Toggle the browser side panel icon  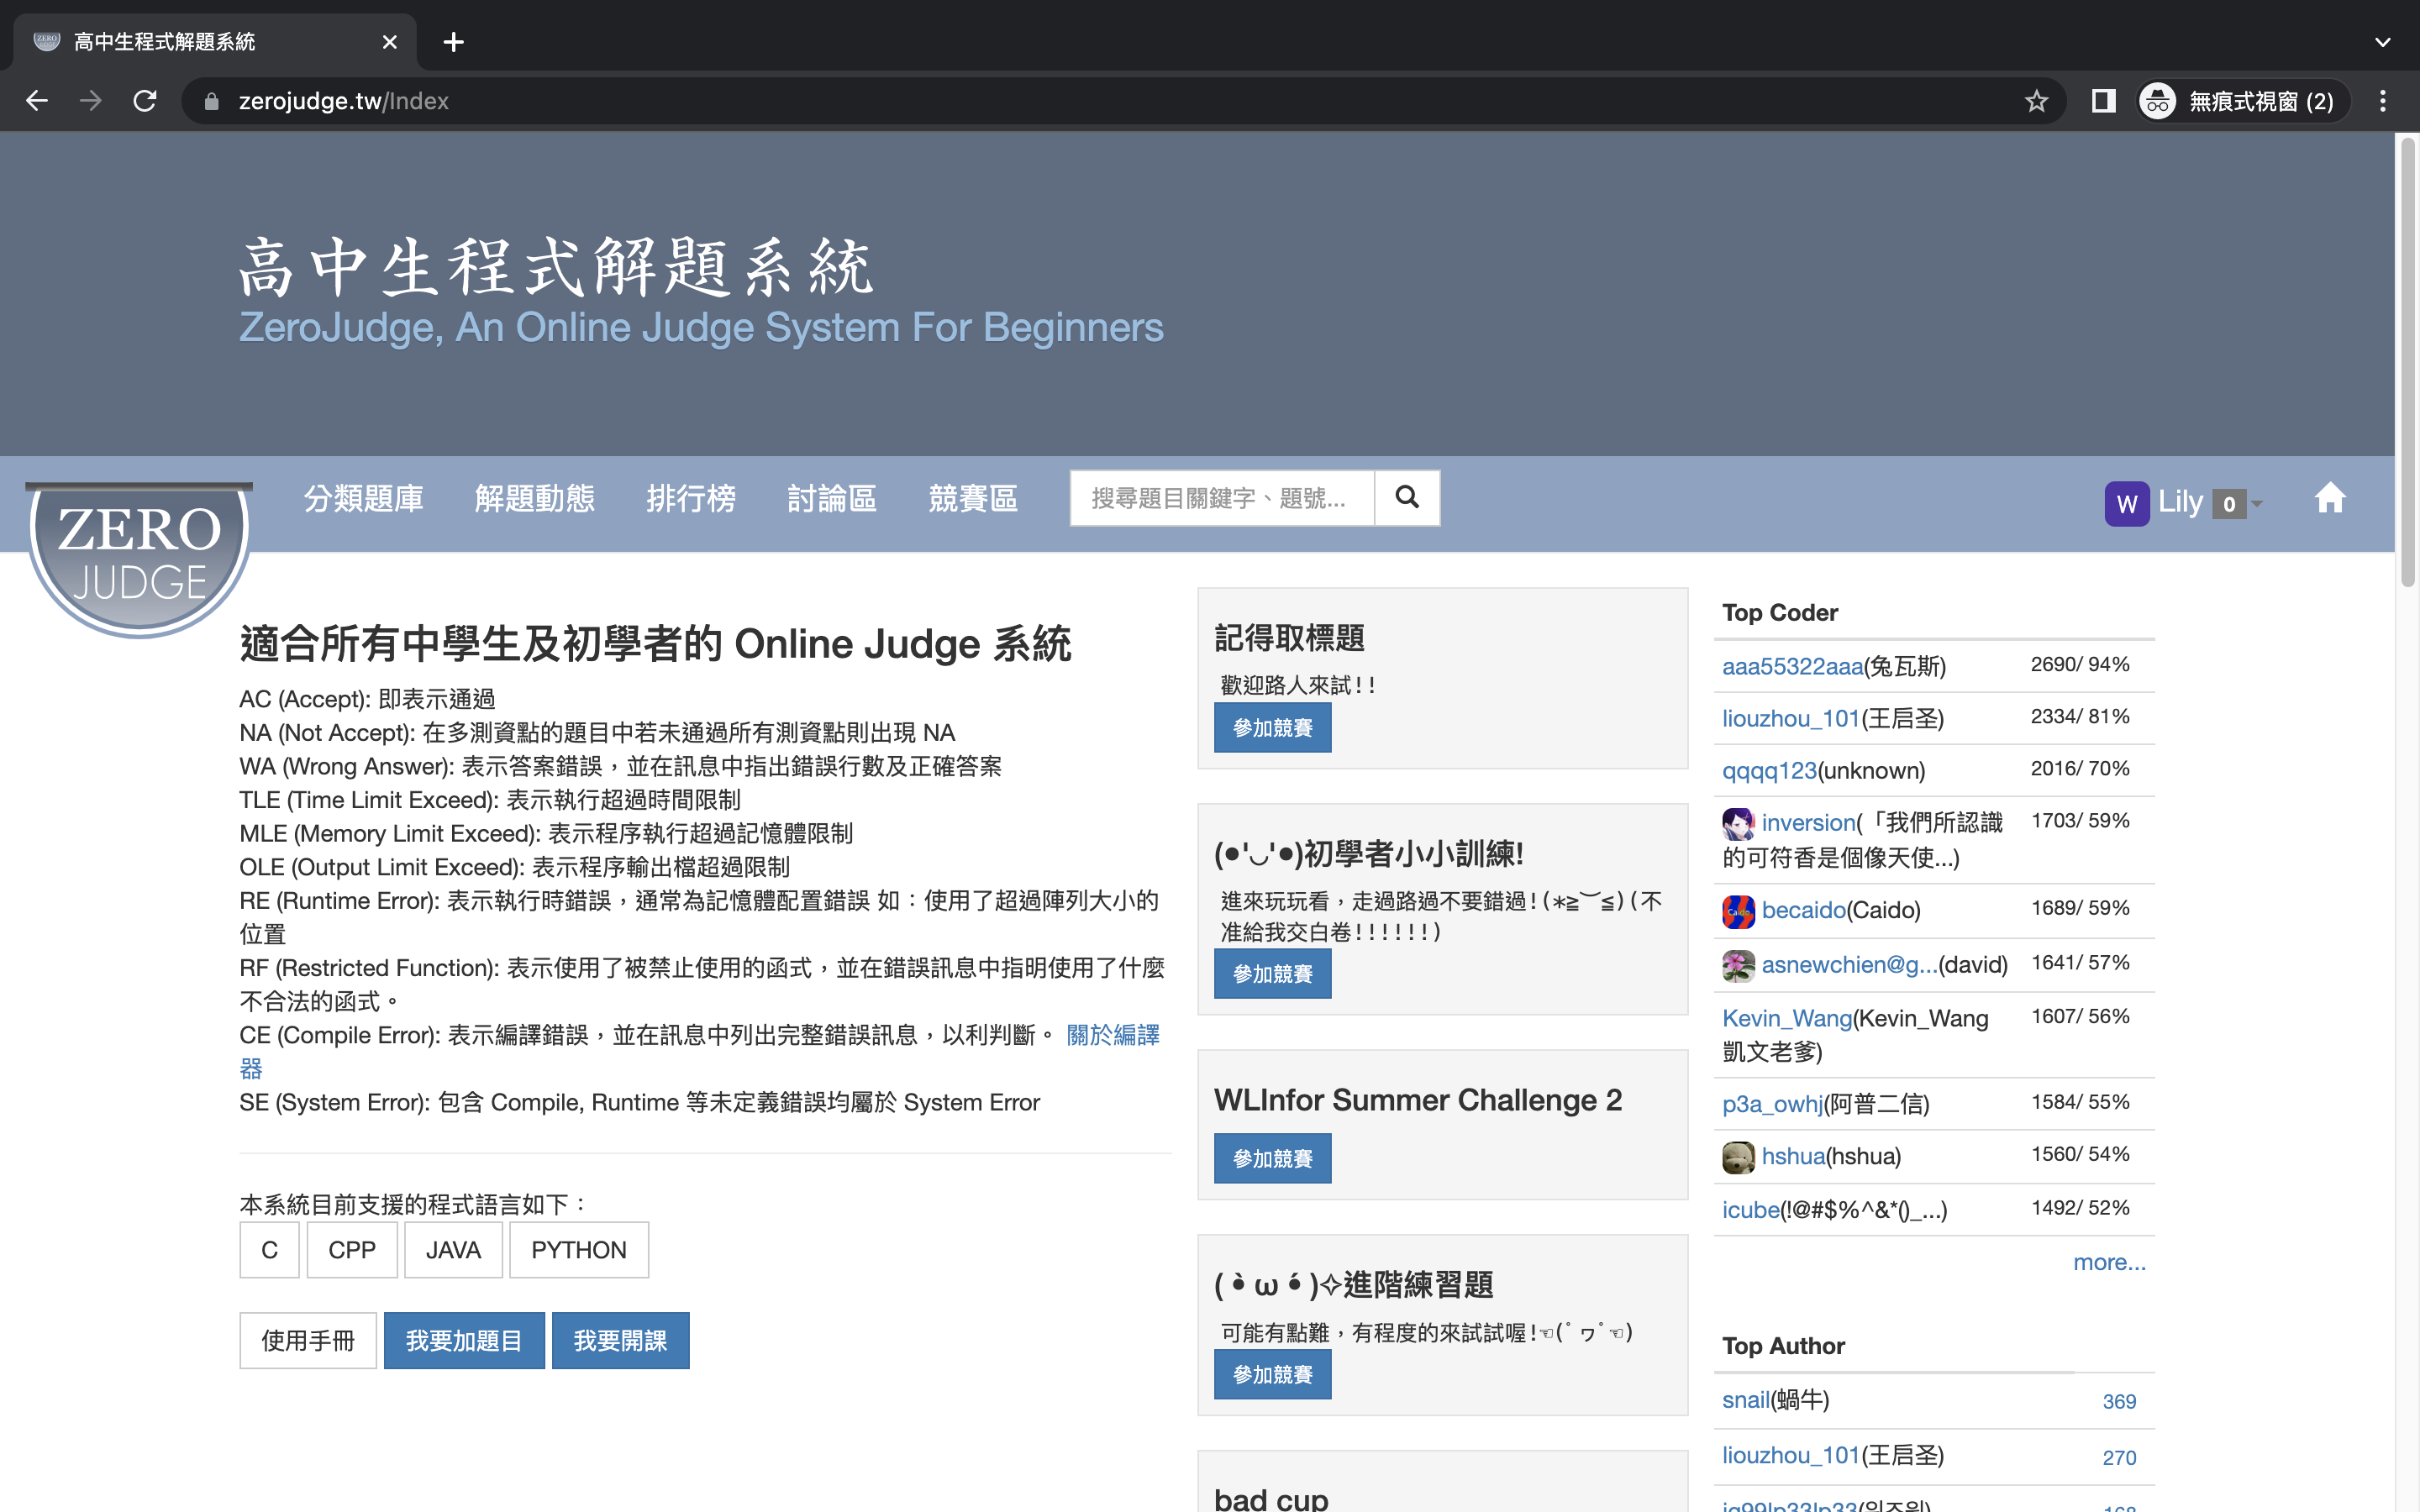tap(2103, 101)
